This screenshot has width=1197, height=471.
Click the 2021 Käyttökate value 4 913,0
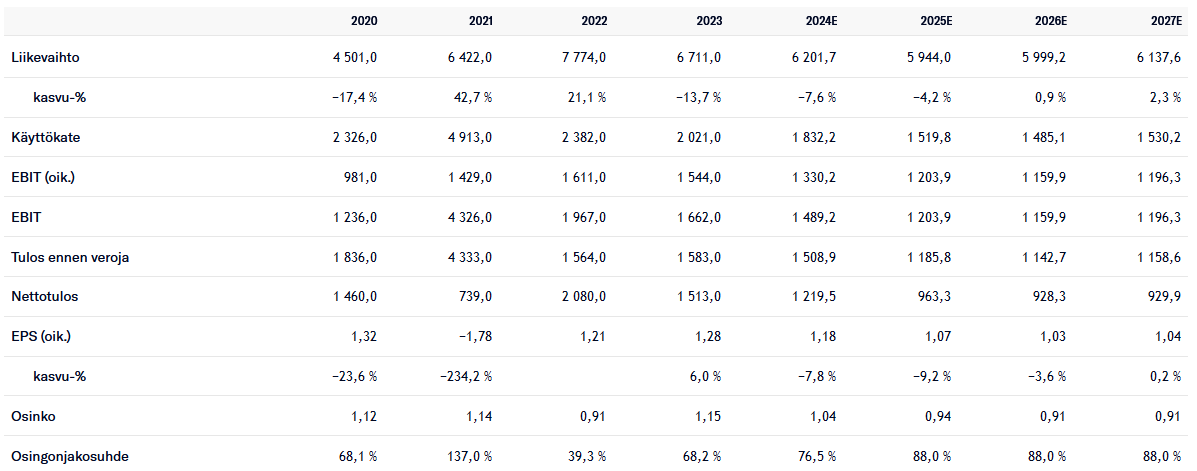click(x=468, y=137)
